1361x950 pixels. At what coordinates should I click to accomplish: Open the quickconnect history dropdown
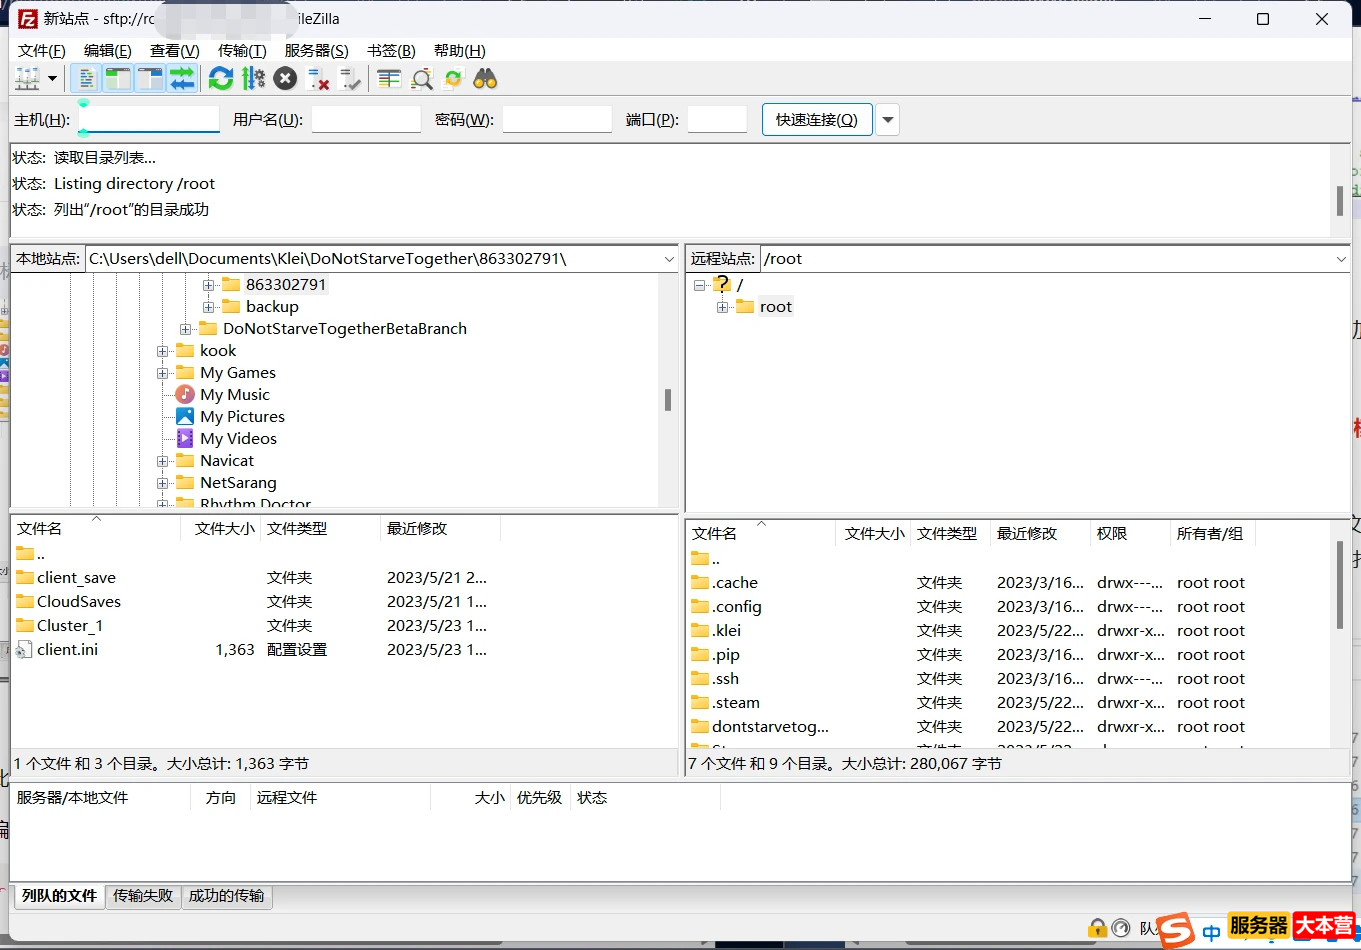[x=887, y=120]
